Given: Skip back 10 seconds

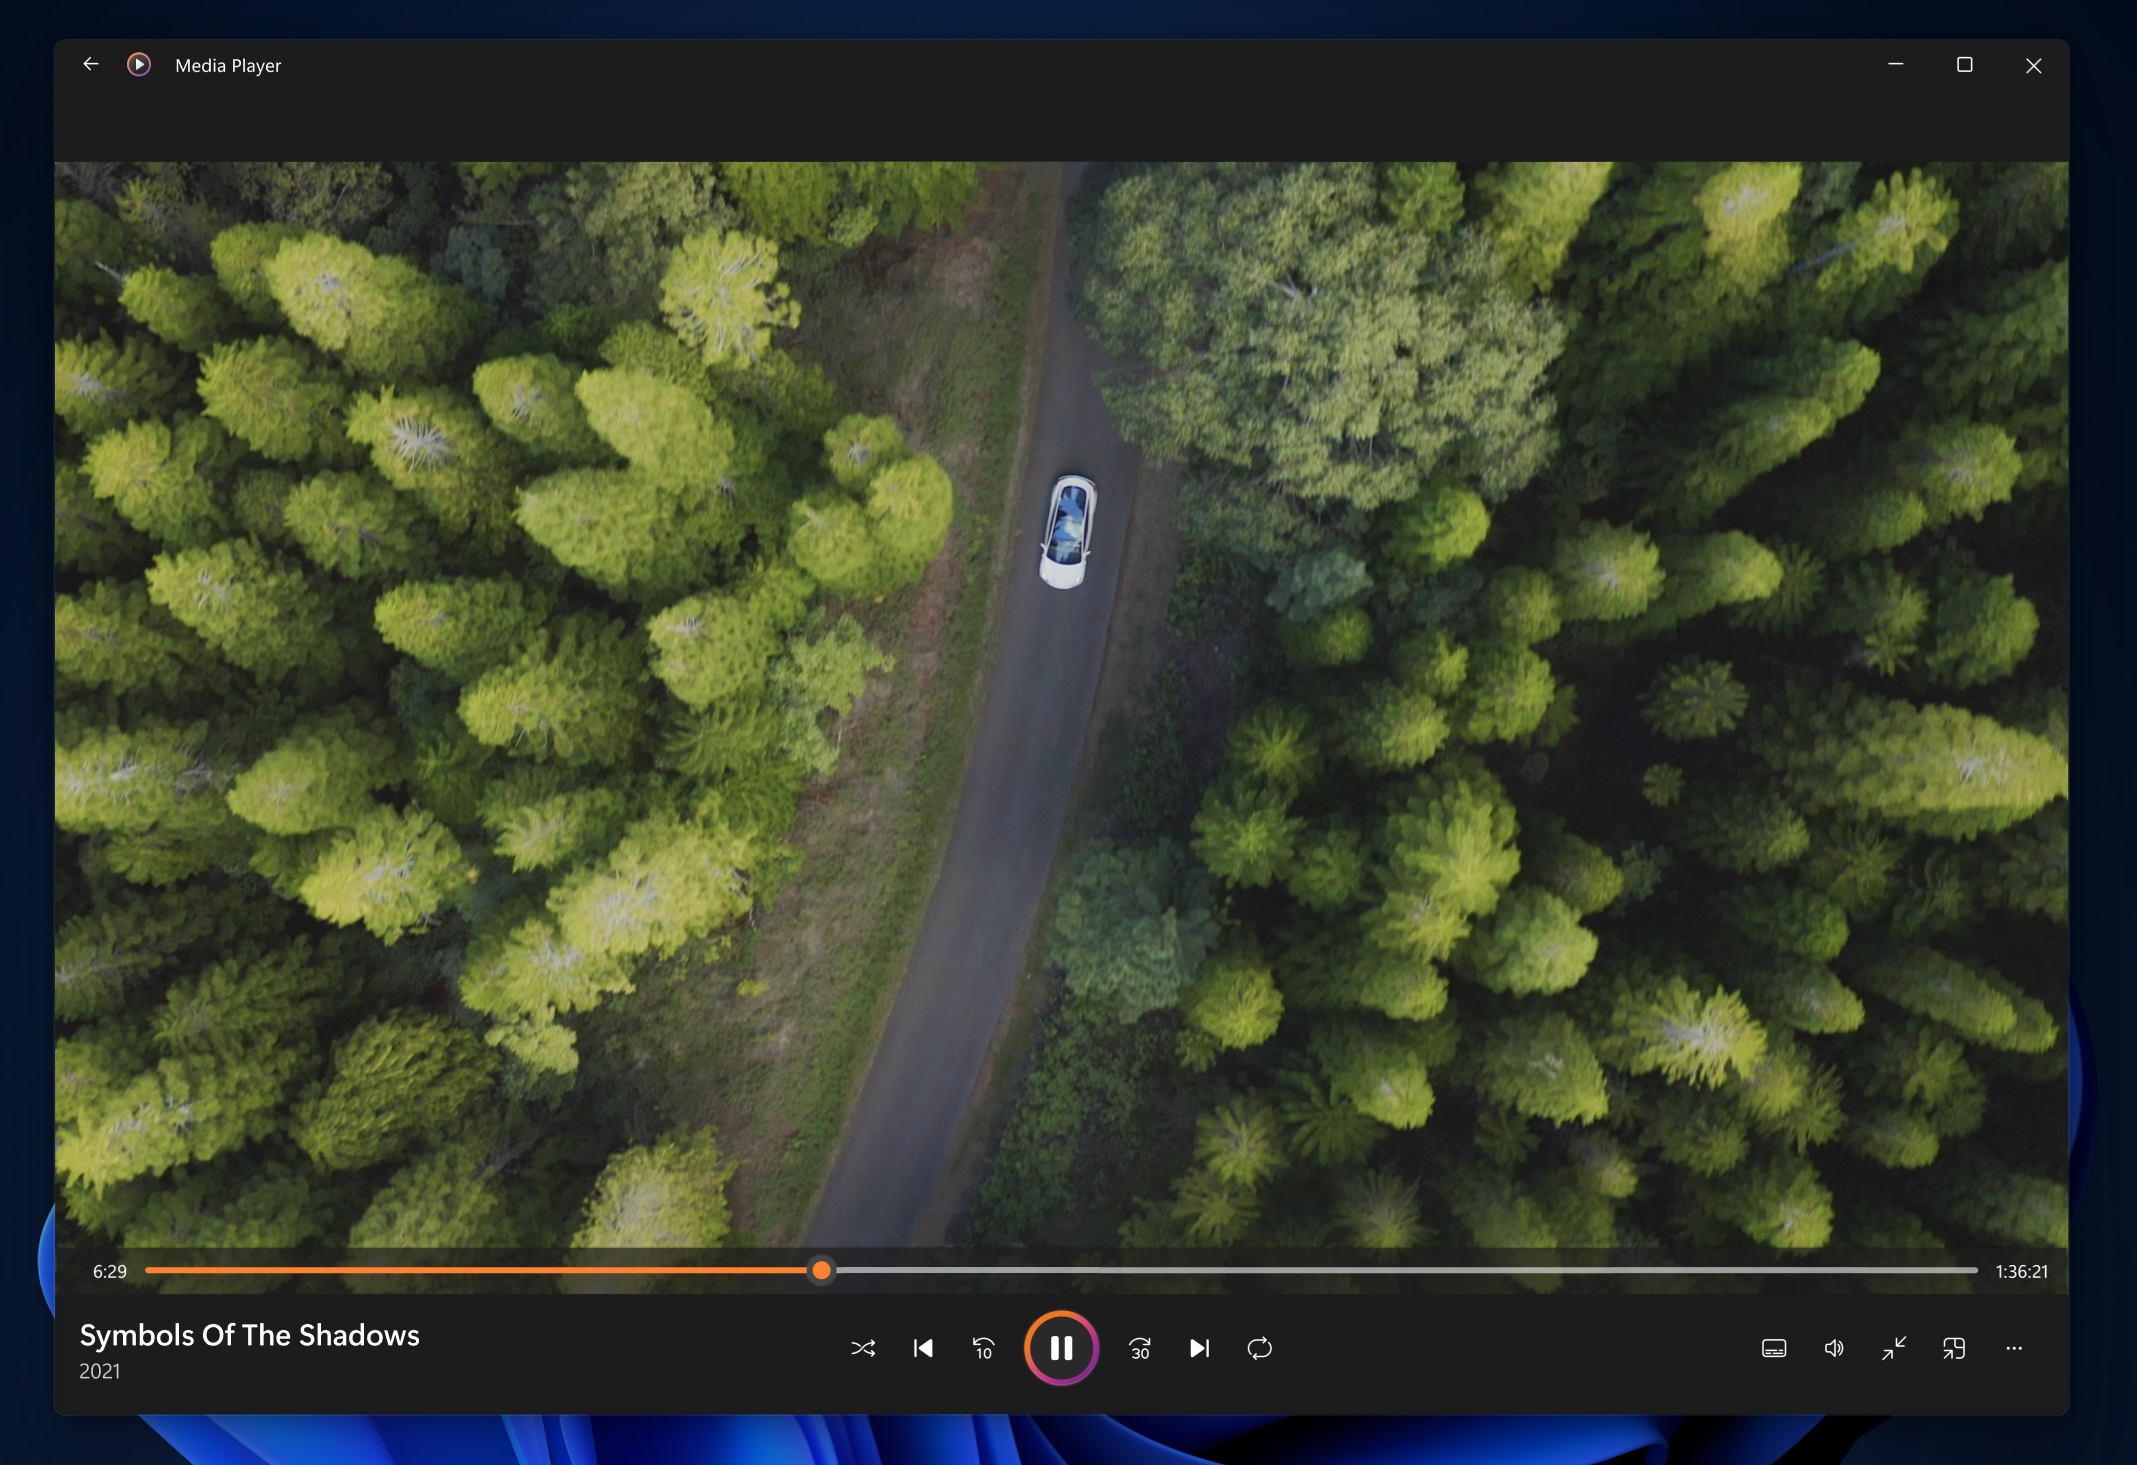Looking at the screenshot, I should pos(983,1348).
